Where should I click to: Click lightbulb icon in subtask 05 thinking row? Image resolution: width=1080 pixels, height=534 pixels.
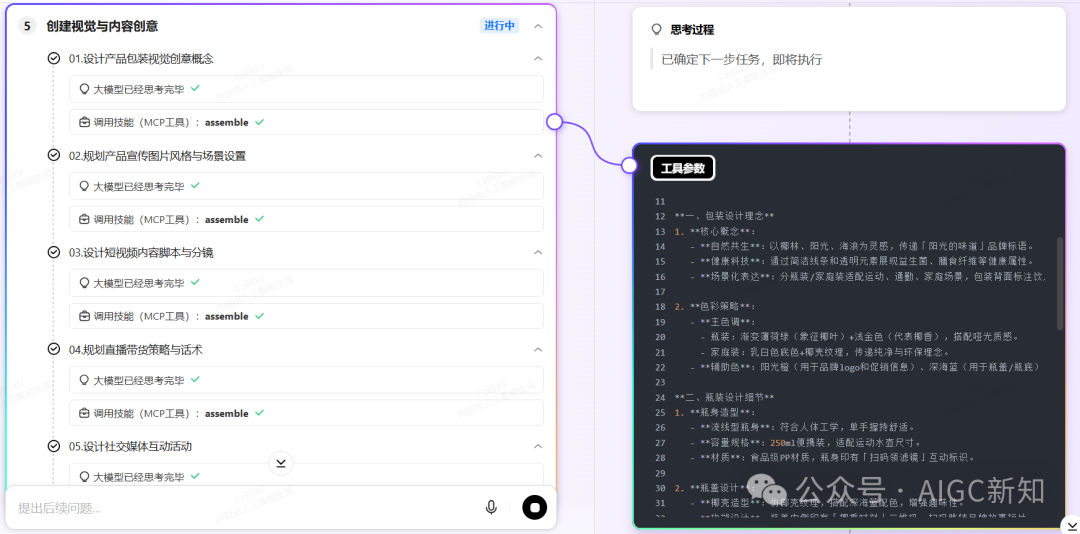point(85,476)
